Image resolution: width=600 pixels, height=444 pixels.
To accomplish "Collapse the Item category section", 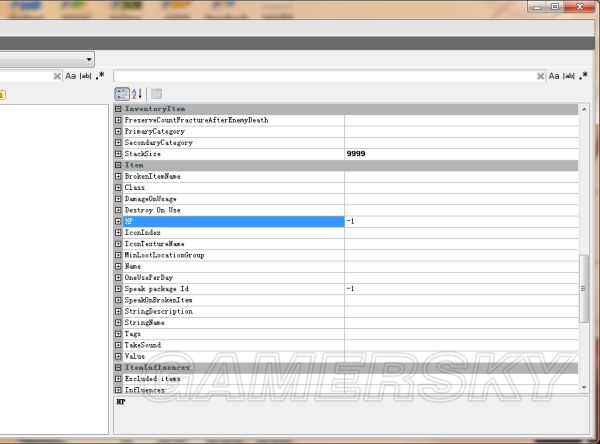I will click(x=119, y=165).
